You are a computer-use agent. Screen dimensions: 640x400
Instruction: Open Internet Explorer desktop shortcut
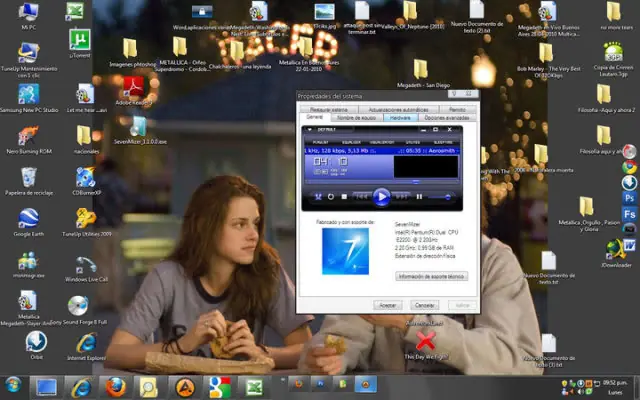86,343
